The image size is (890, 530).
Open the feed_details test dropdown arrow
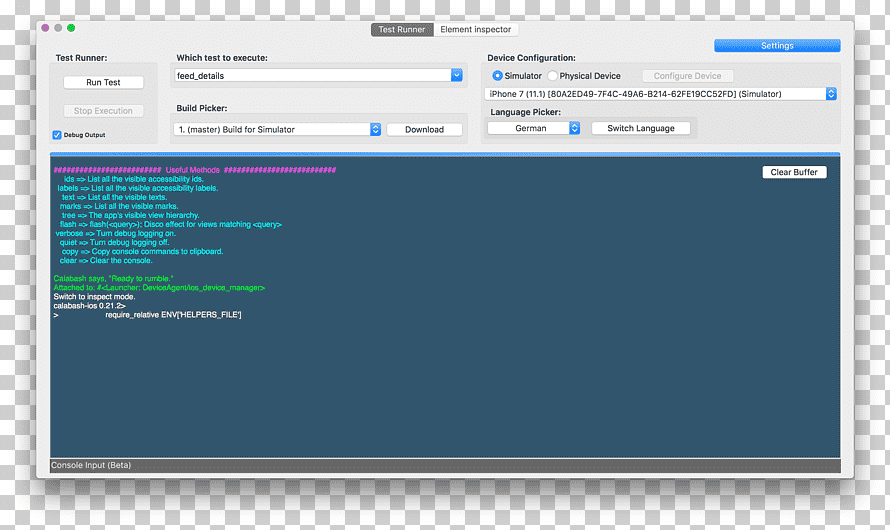(x=456, y=75)
